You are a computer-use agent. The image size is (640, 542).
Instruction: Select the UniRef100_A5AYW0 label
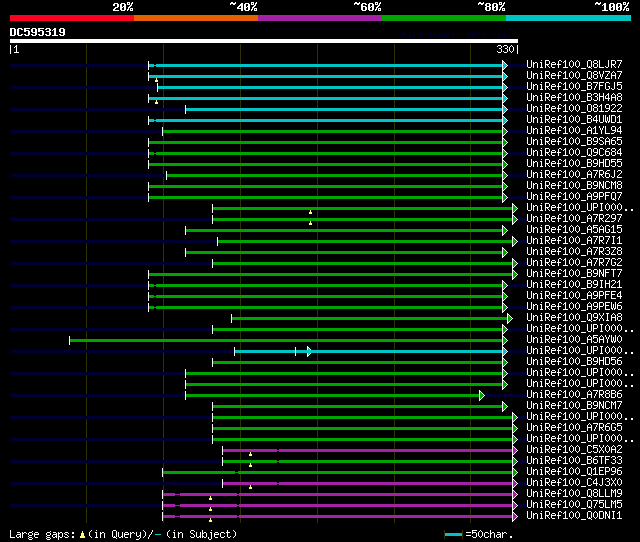[574, 340]
